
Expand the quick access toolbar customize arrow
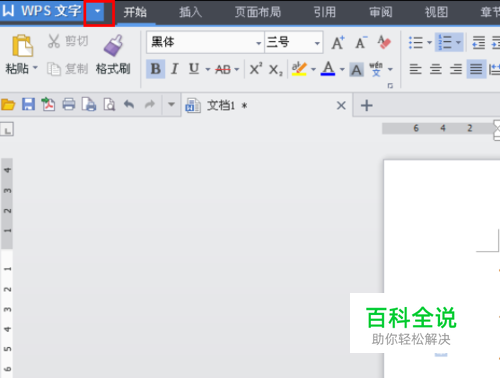pyautogui.click(x=171, y=104)
